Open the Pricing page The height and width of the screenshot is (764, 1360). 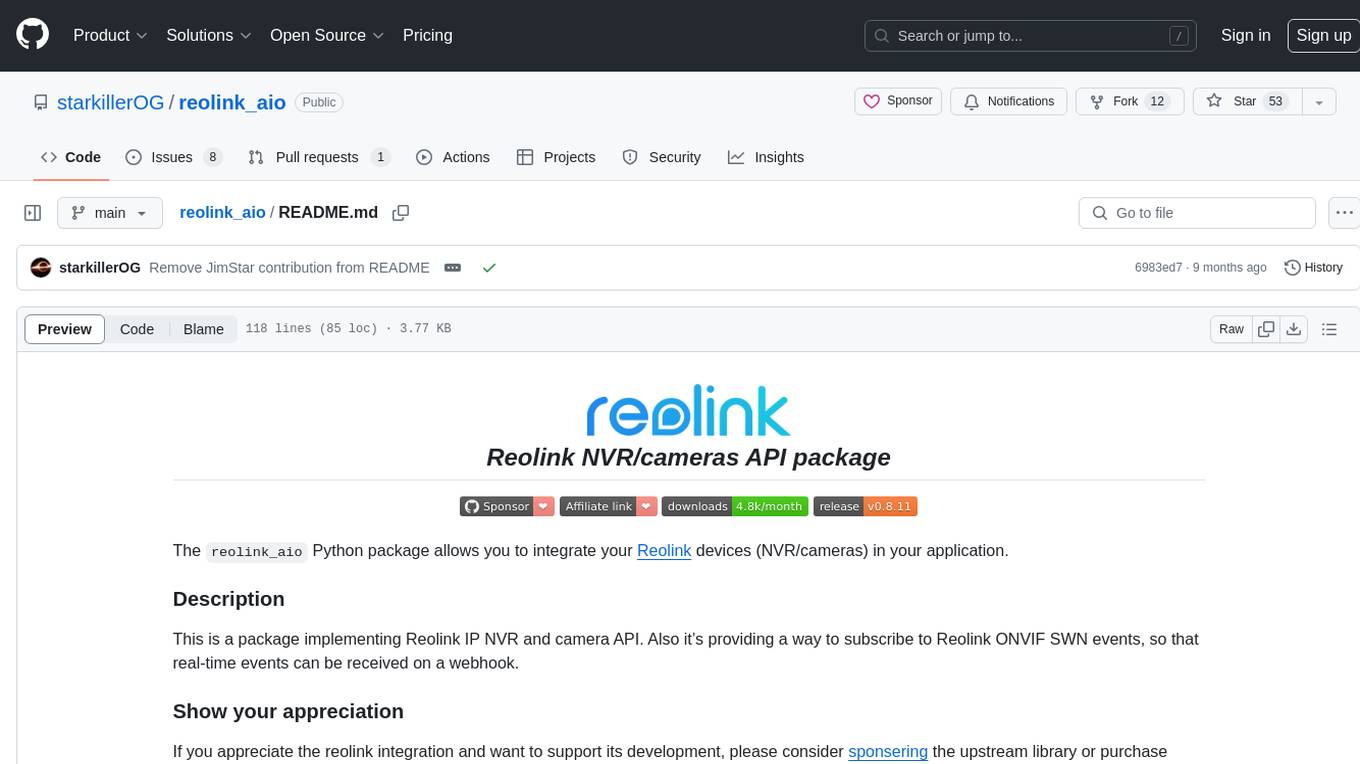point(427,35)
